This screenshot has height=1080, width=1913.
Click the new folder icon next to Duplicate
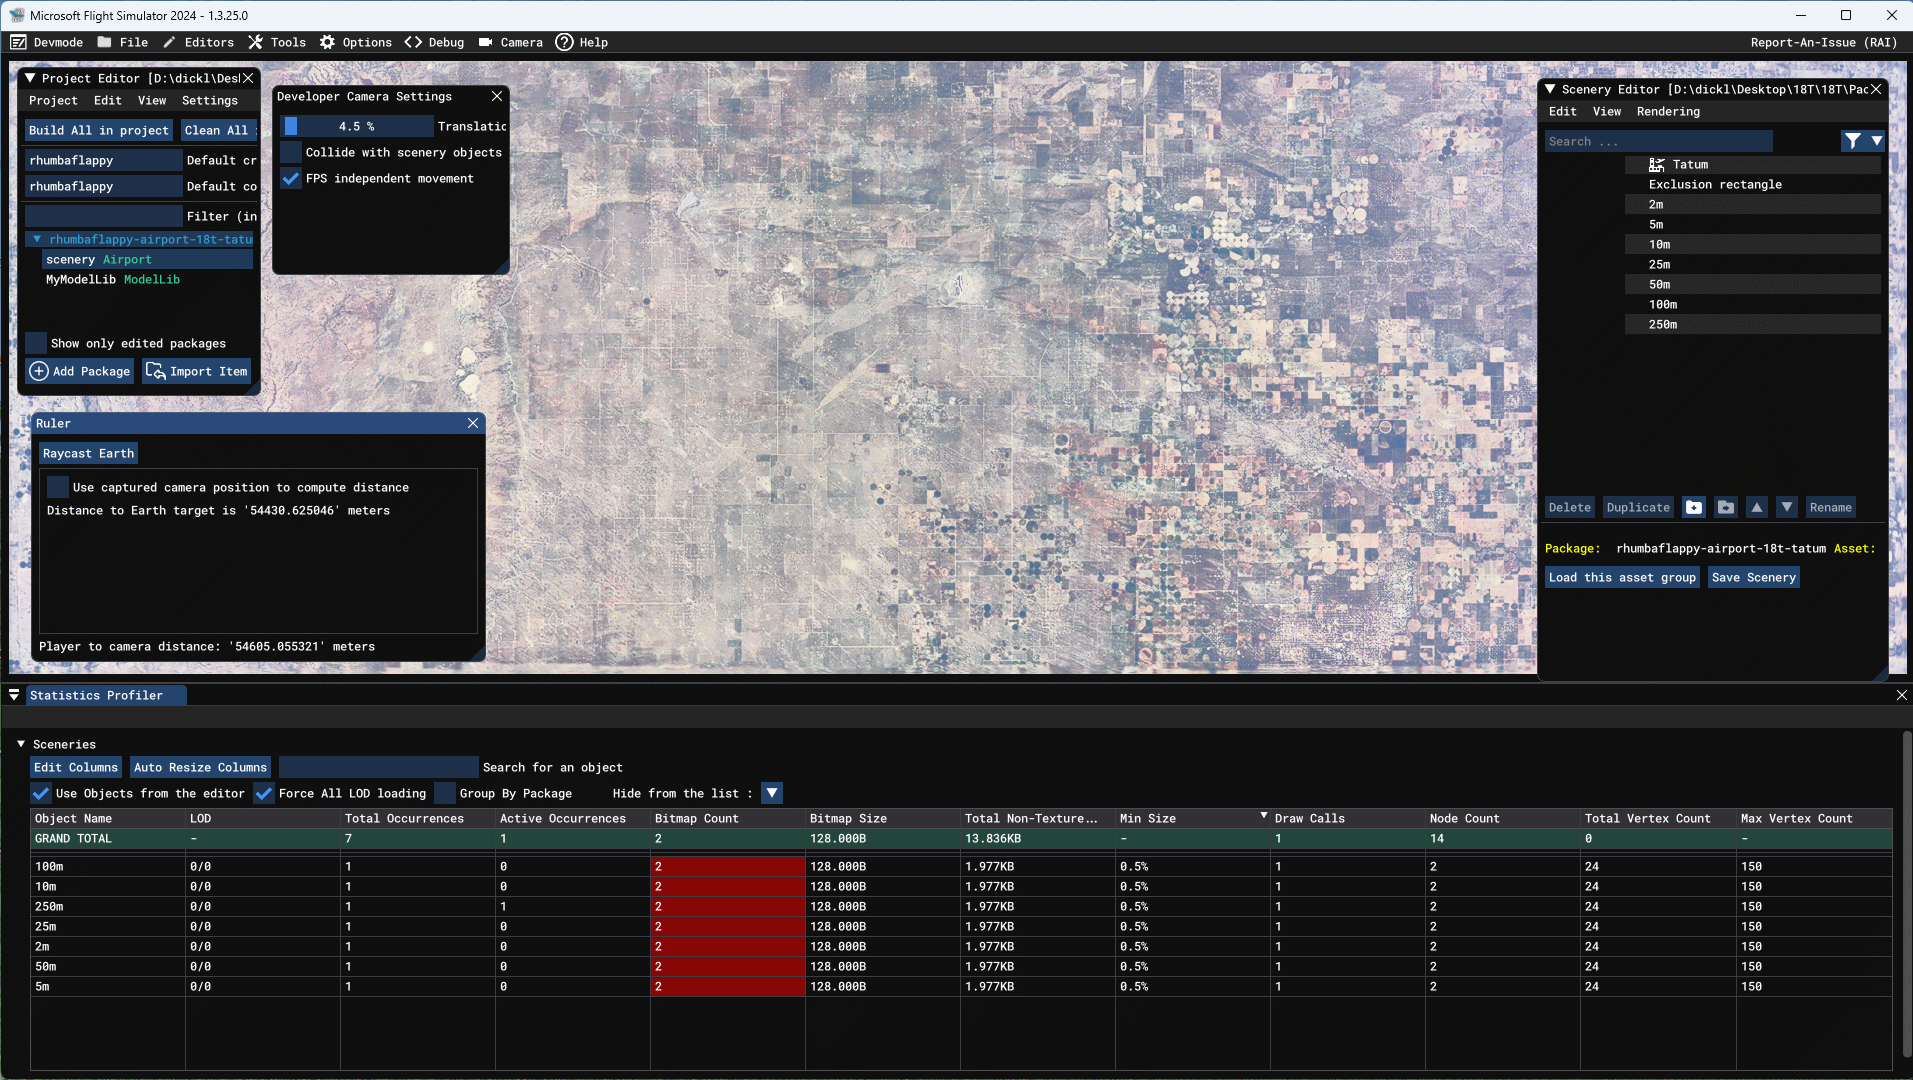(x=1694, y=508)
